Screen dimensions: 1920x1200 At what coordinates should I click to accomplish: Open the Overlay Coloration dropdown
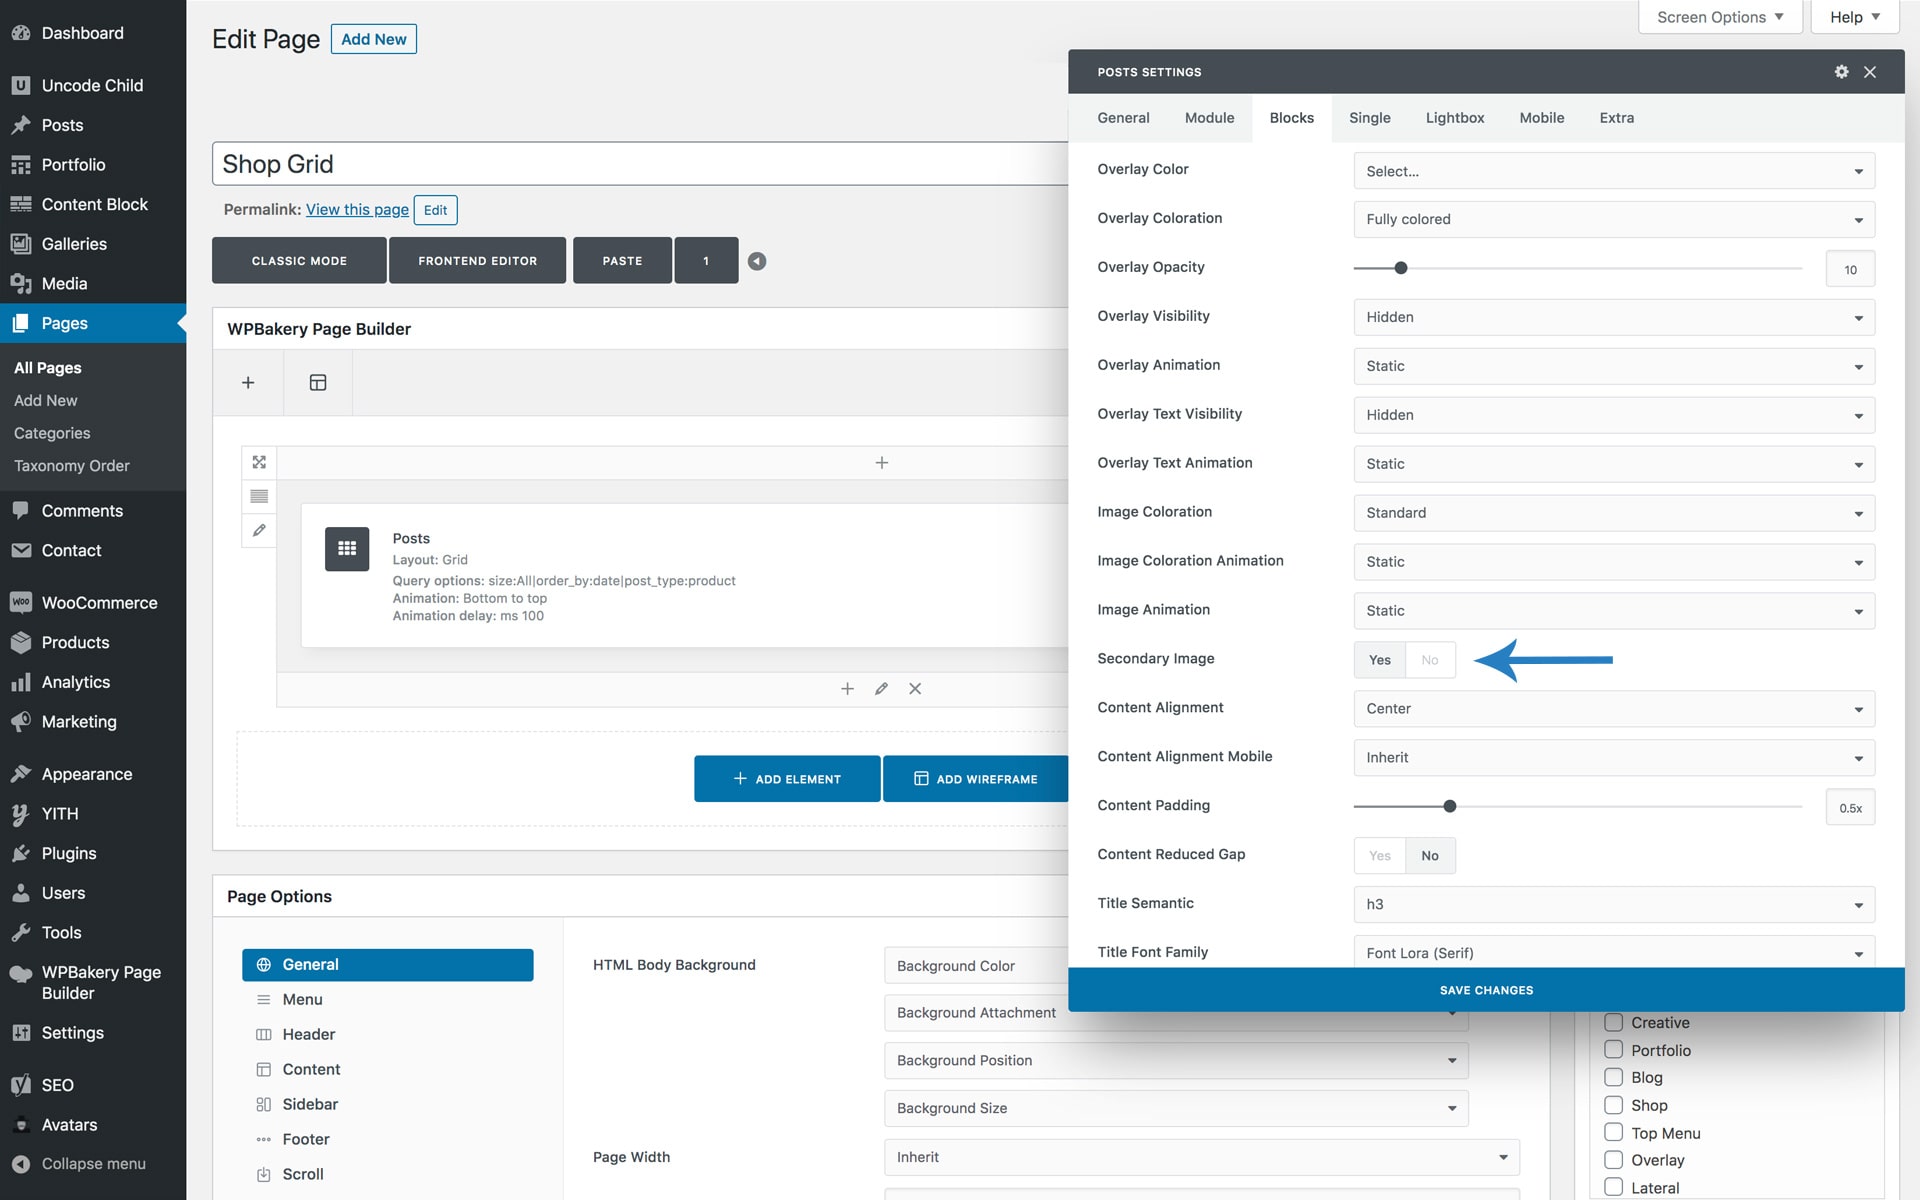tap(1613, 219)
